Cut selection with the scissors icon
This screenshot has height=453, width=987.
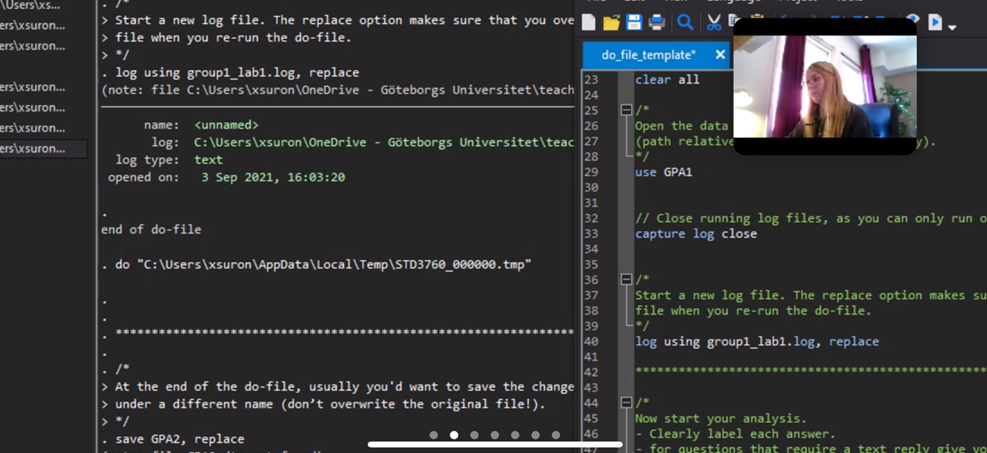point(713,23)
